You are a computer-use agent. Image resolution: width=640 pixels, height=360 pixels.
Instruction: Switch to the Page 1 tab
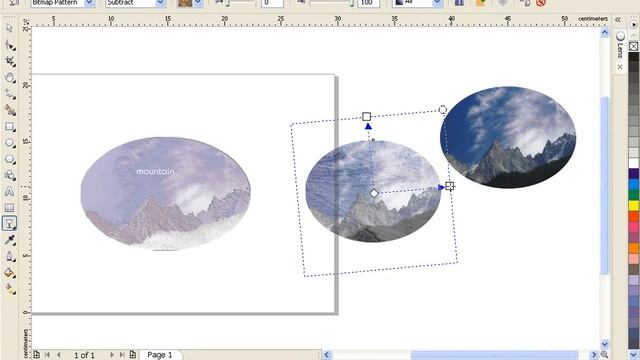(160, 355)
